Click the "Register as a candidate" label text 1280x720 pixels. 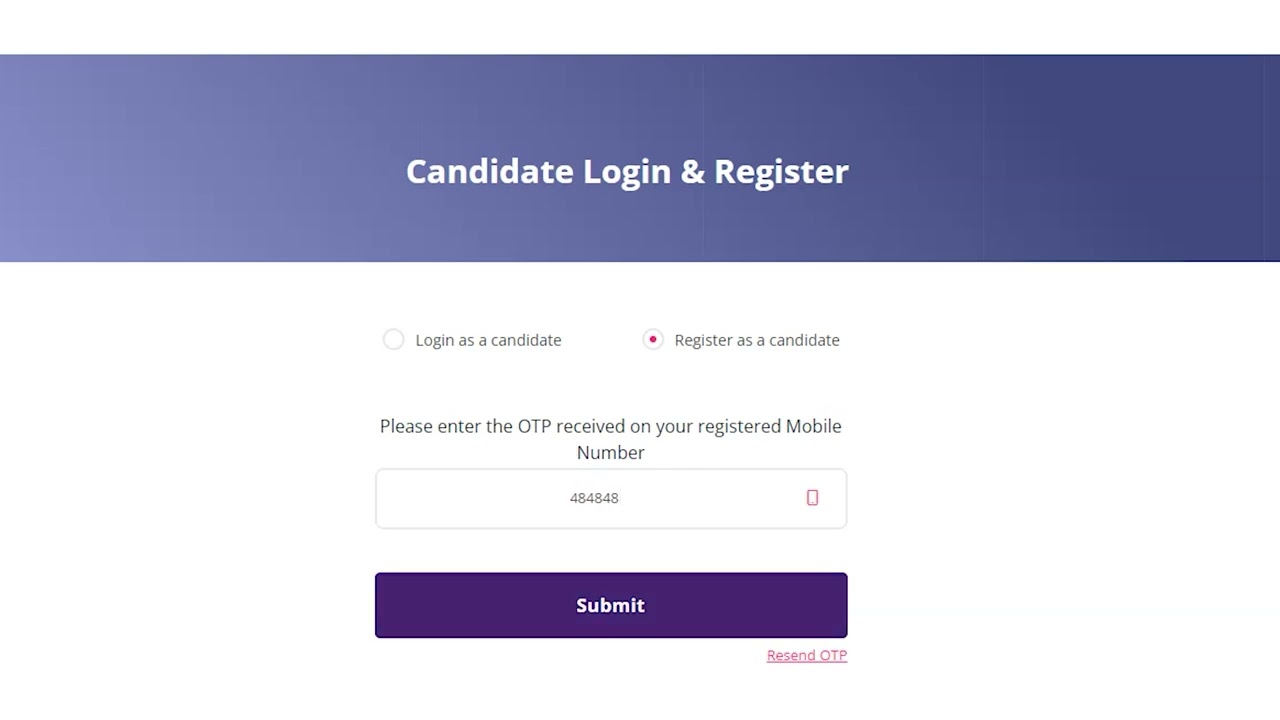757,340
